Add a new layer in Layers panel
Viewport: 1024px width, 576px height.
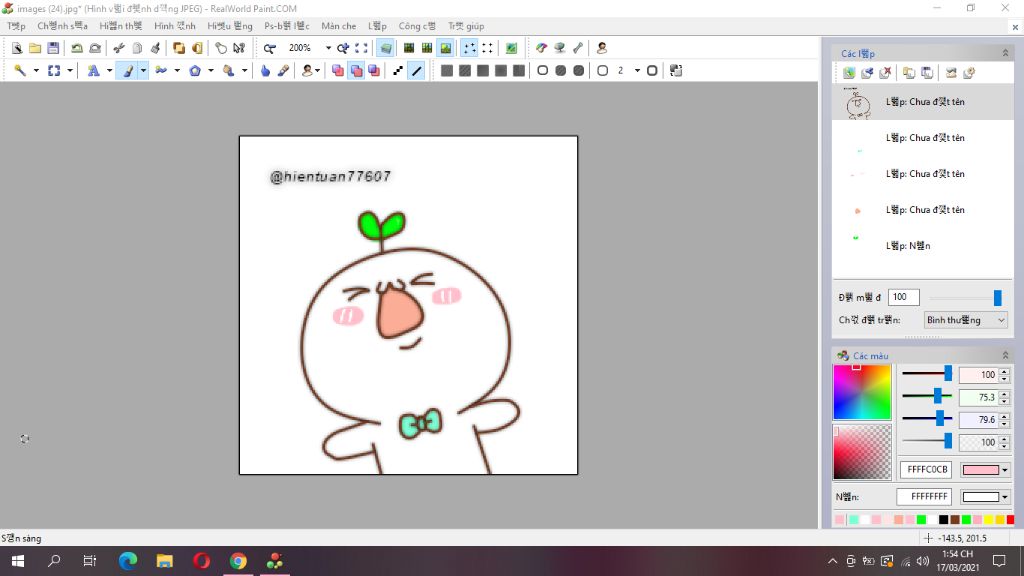[x=849, y=72]
